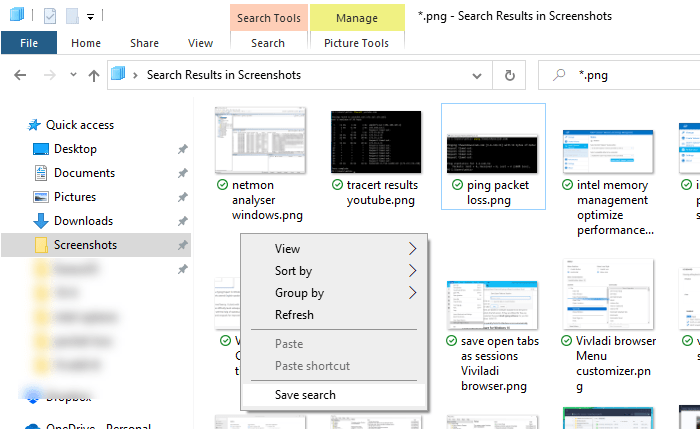The image size is (700, 429).
Task: Open Pictures in the navigation pane
Action: tap(75, 197)
